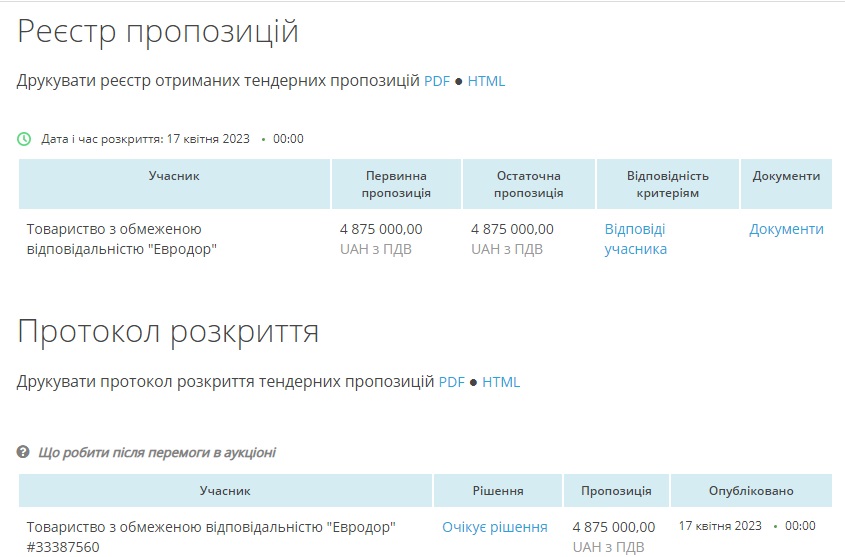The height and width of the screenshot is (557, 845).
Task: Click 'Рішення' column header
Action: [498, 491]
